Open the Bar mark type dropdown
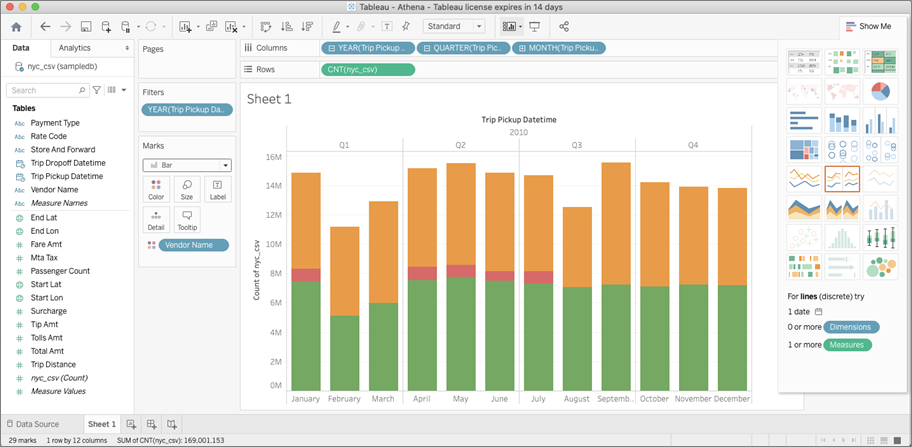This screenshot has height=447, width=912. tap(226, 165)
